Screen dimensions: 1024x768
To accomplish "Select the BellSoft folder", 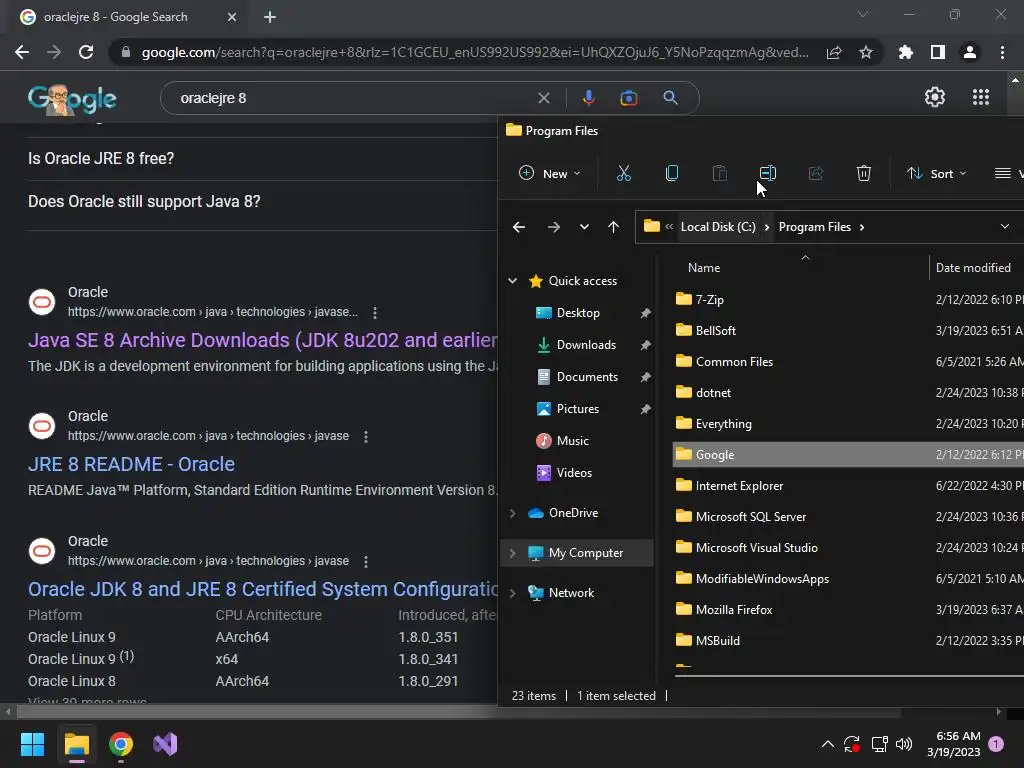I will coord(715,330).
